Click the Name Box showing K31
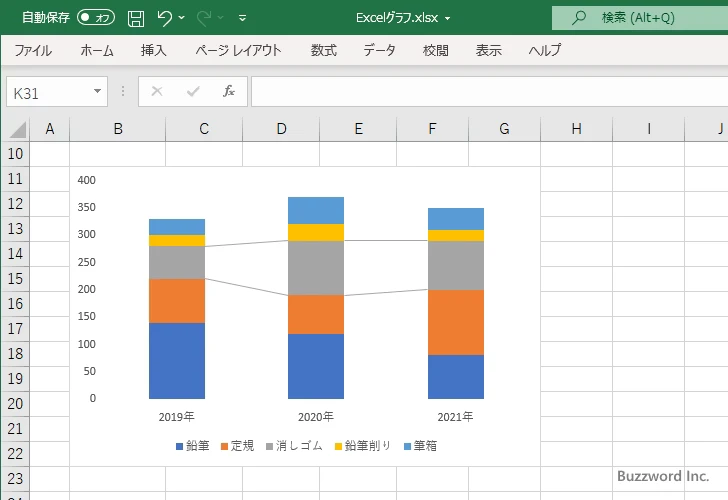This screenshot has width=728, height=500. [49, 92]
